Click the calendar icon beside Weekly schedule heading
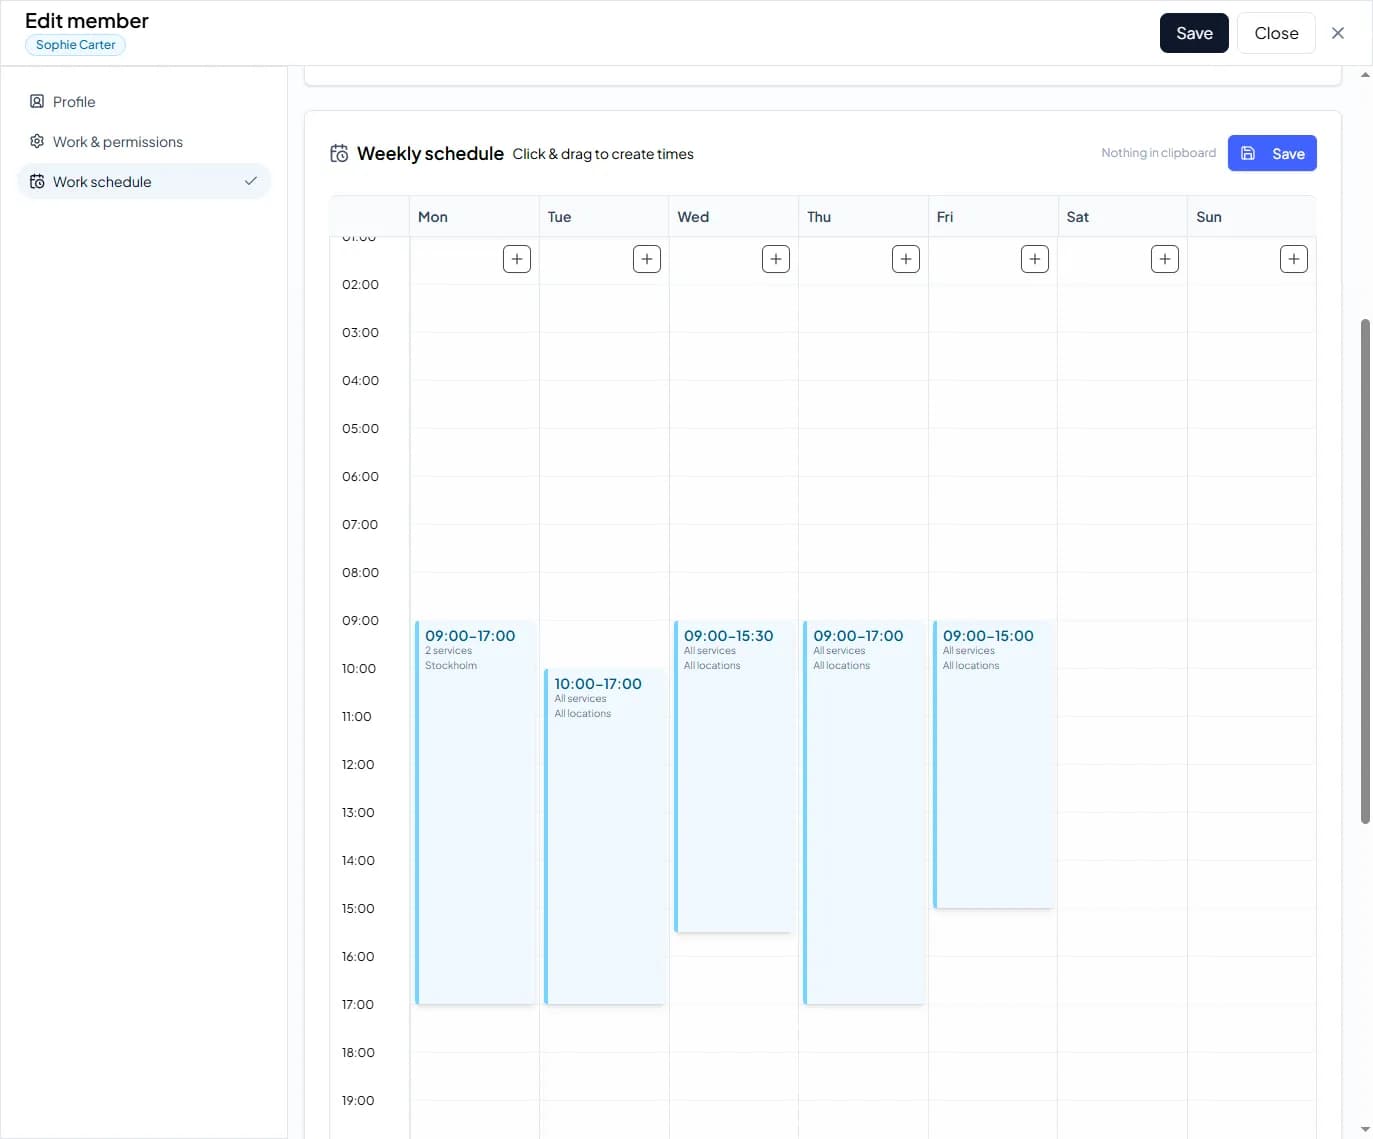1373x1139 pixels. pyautogui.click(x=338, y=153)
